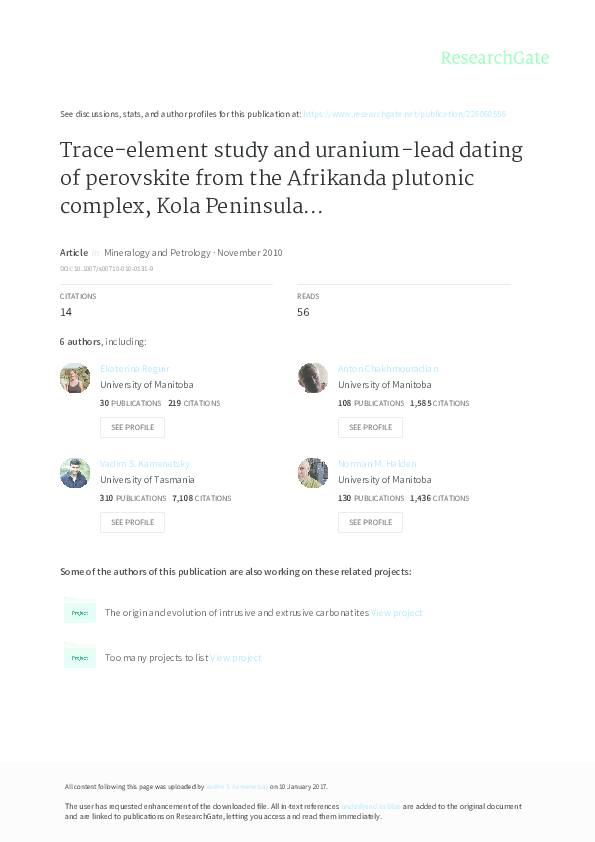Click SEE PROFILE under Vadim S. Kamenetsky
Image resolution: width=595 pixels, height=842 pixels.
(x=132, y=522)
